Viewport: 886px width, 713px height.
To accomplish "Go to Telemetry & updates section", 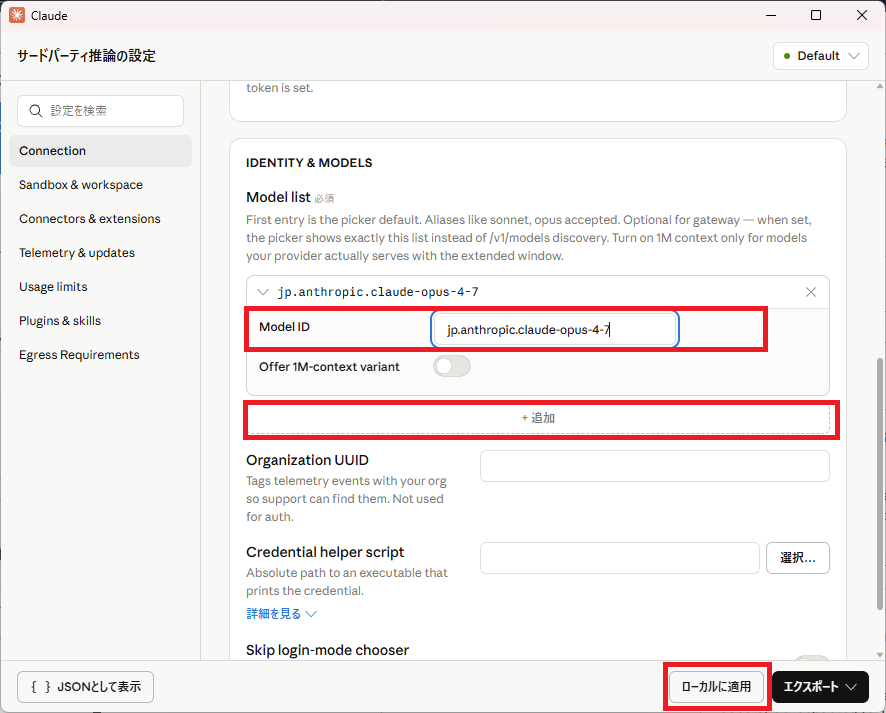I will [101, 253].
